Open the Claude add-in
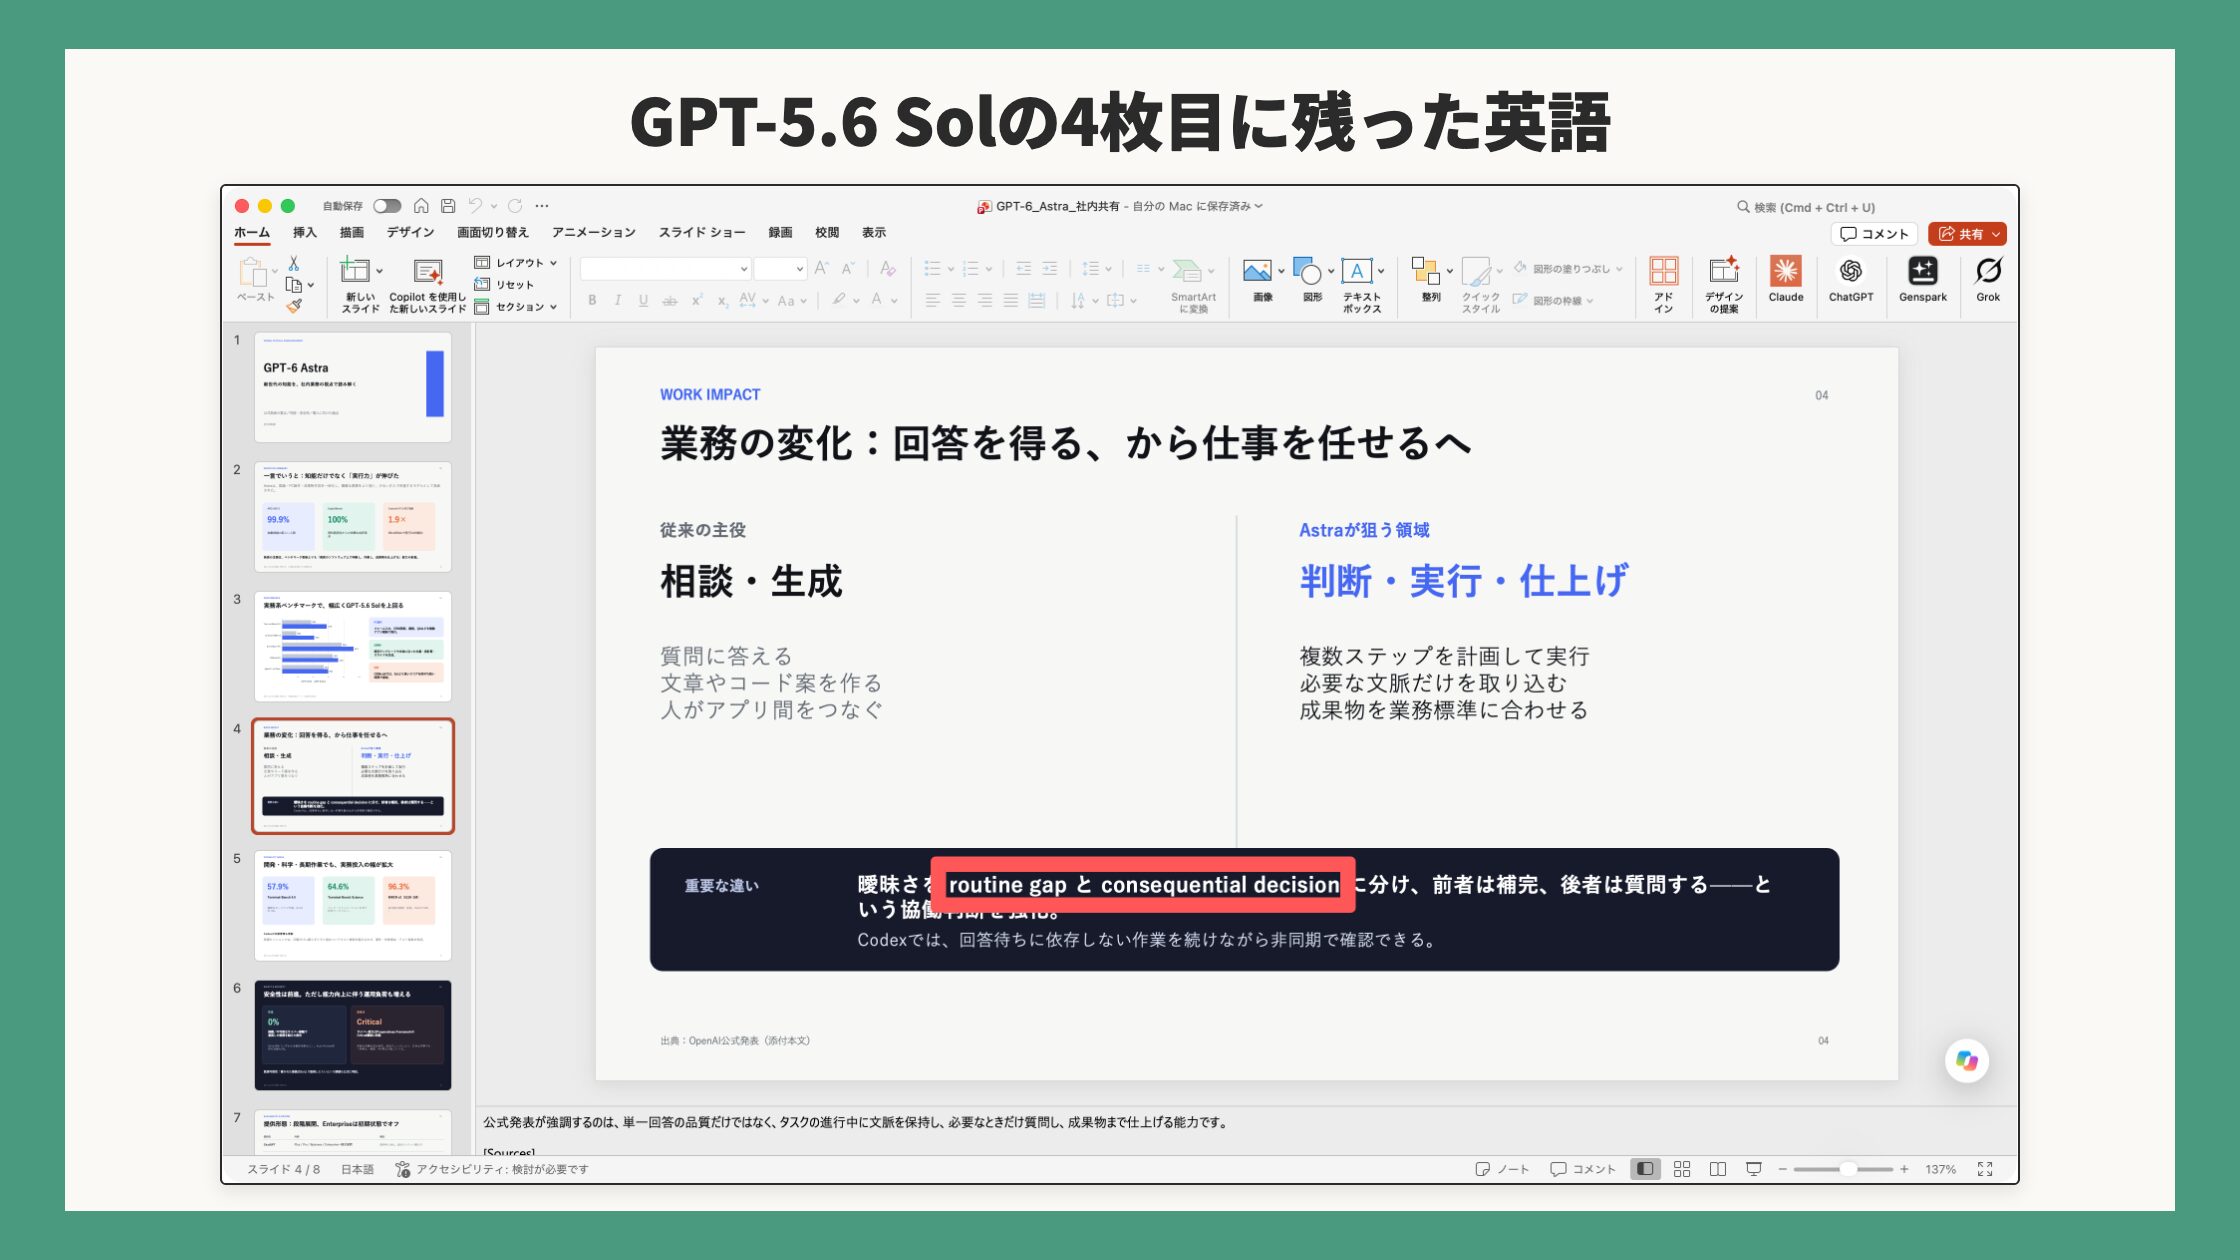 click(x=1785, y=279)
